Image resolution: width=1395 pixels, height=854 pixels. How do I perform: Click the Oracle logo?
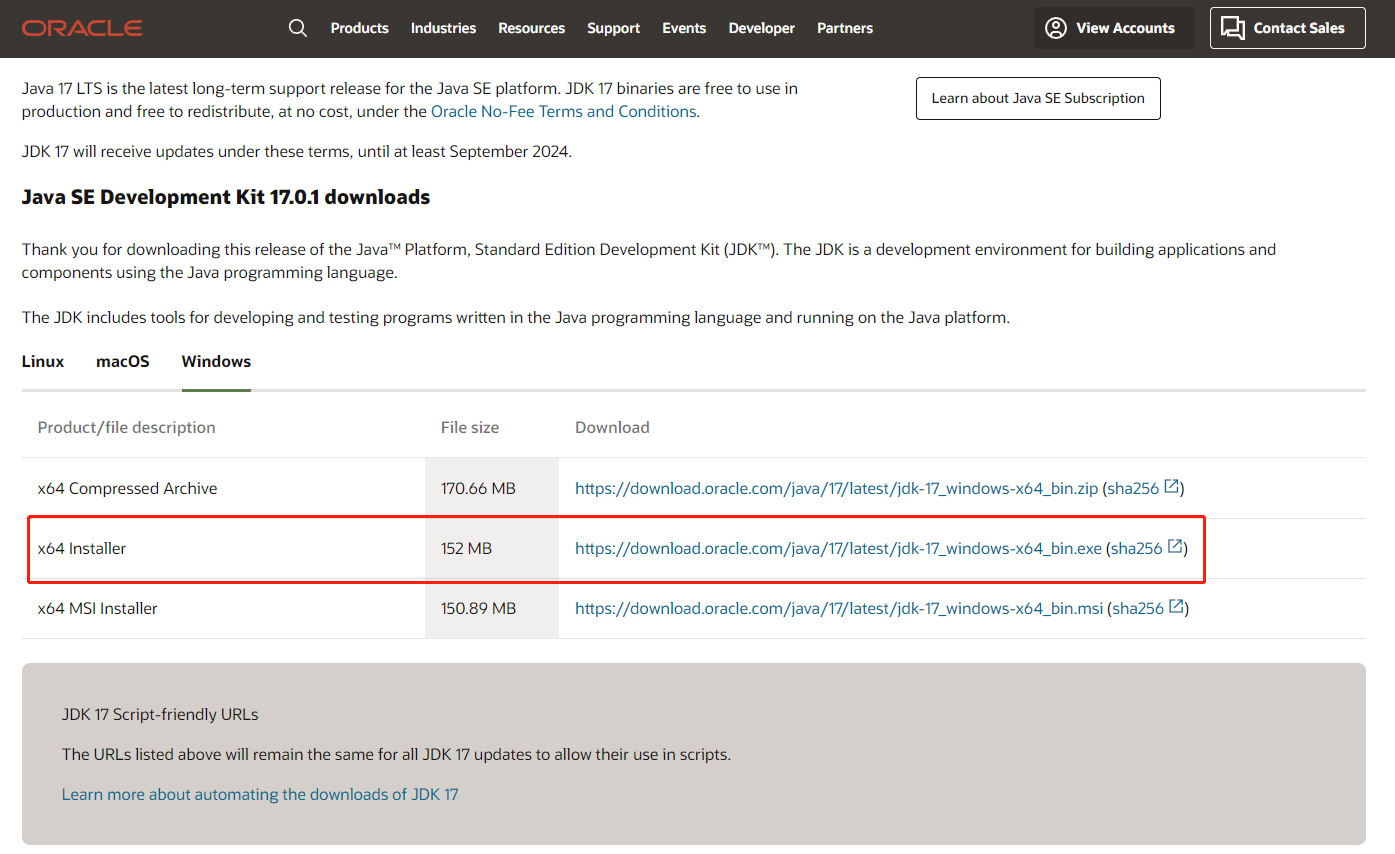[81, 28]
